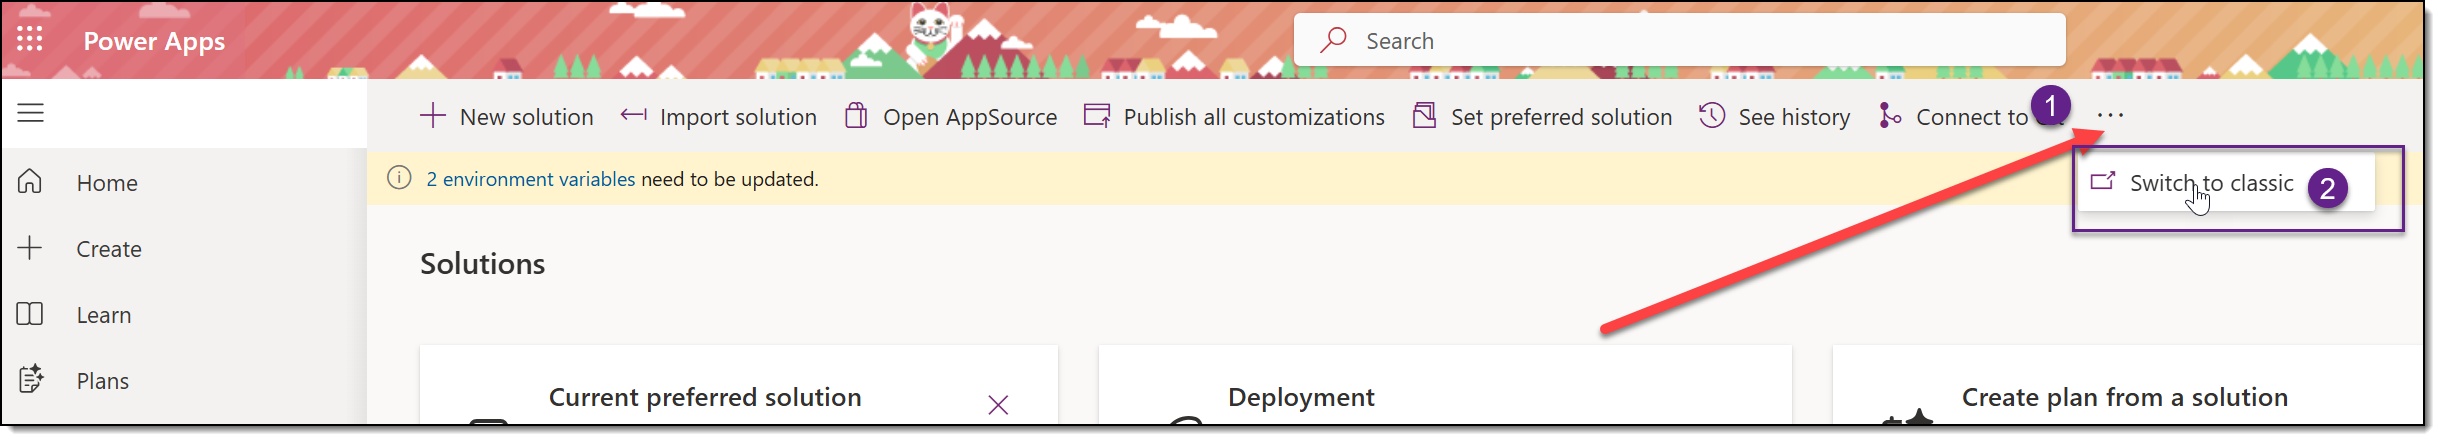Viewport: 2440px width, 441px height.
Task: Click New solution button
Action: point(507,117)
